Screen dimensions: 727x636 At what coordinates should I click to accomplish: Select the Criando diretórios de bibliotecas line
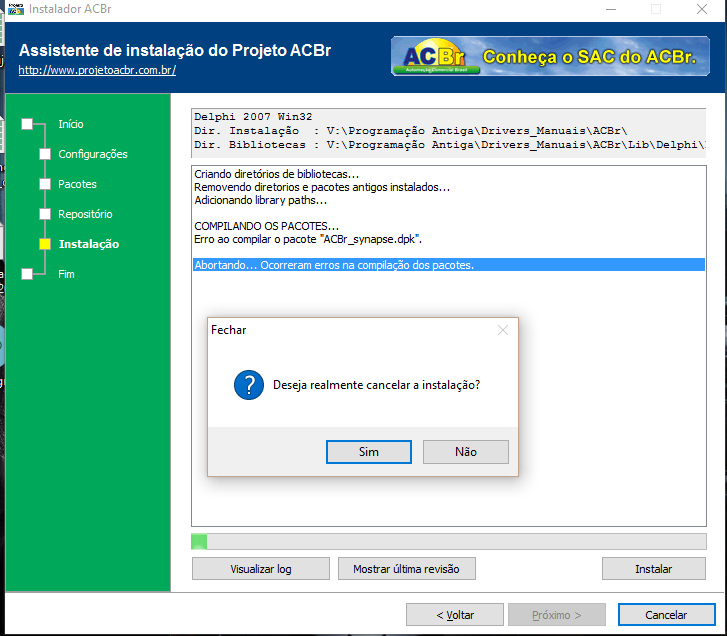[277, 174]
